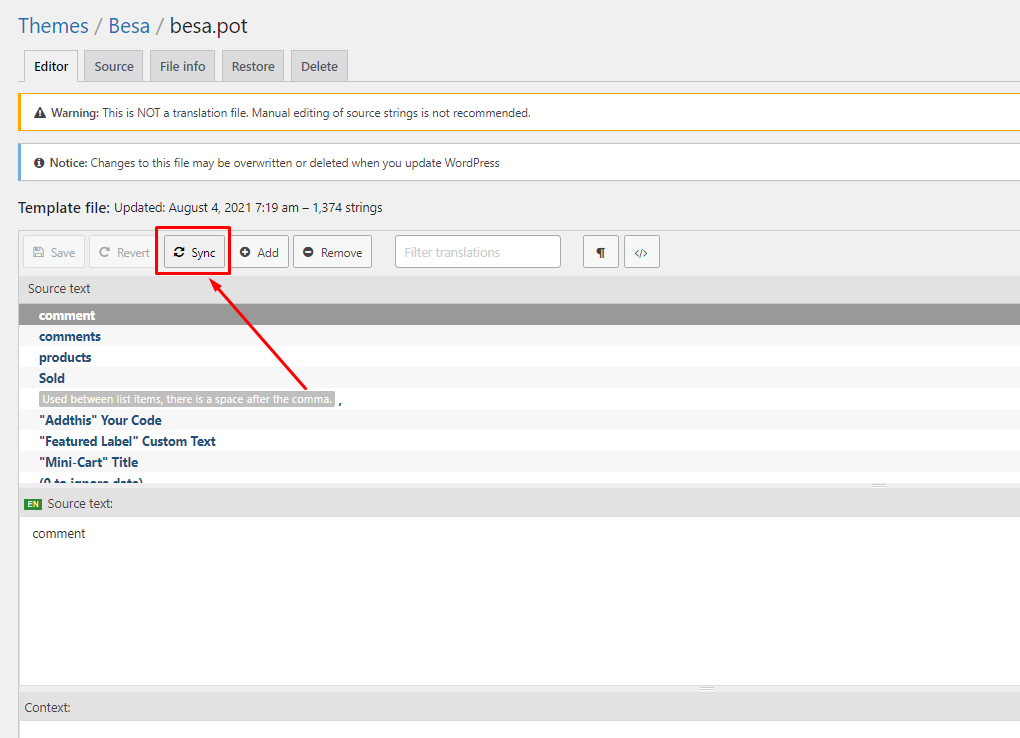This screenshot has width=1020, height=738.
Task: Click the Revert button
Action: tap(124, 252)
